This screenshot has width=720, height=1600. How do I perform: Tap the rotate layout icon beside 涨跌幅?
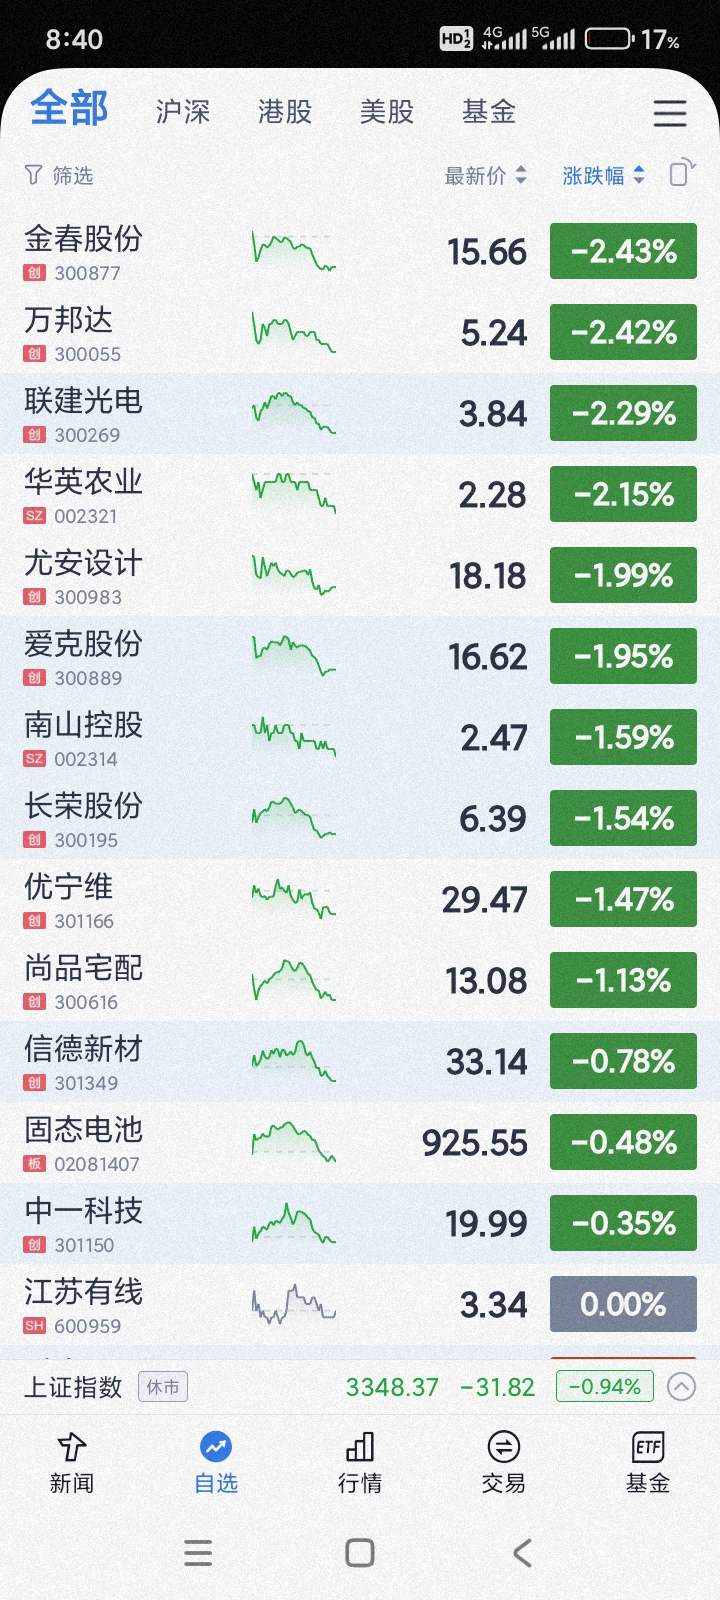(x=682, y=172)
